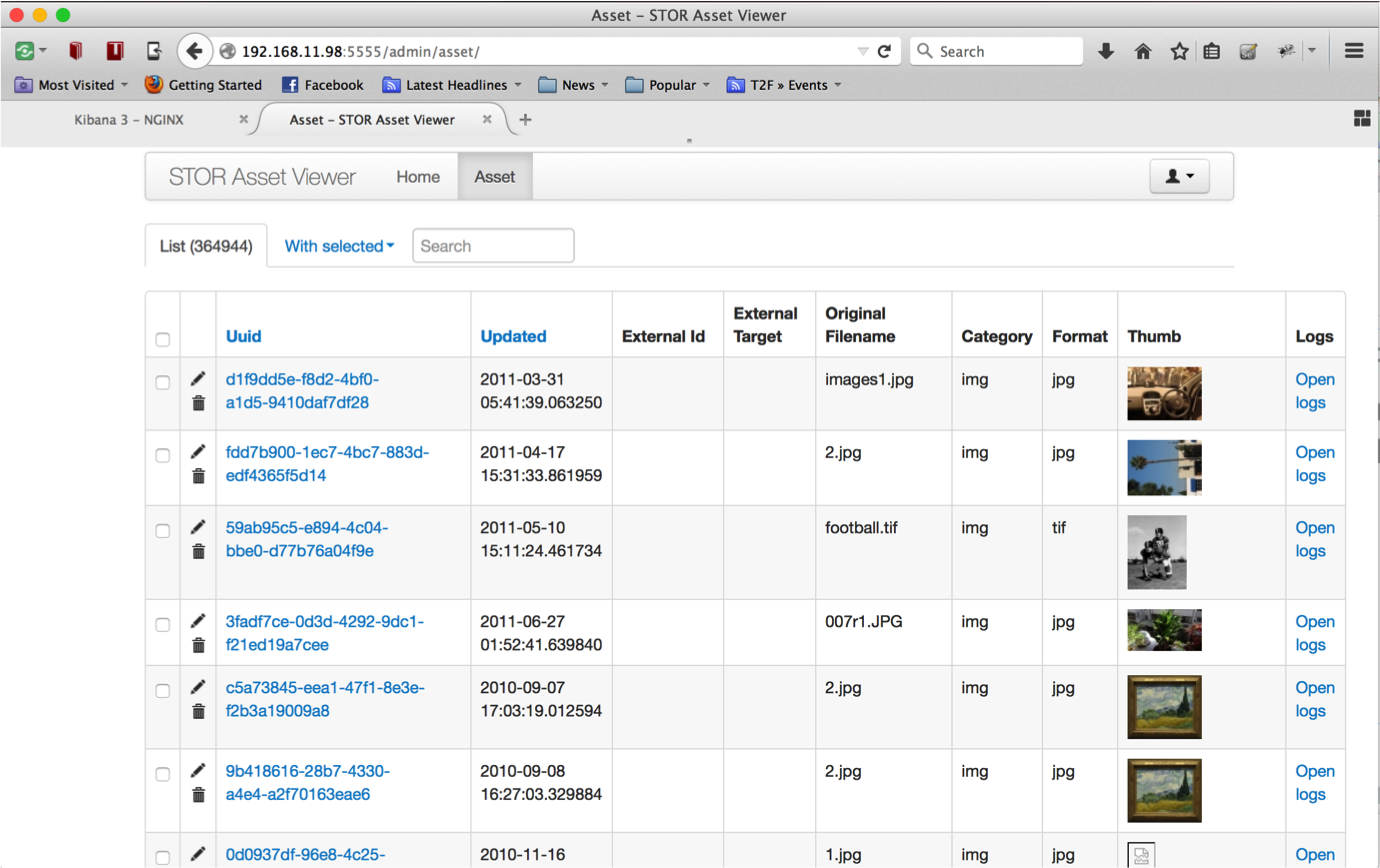Click the trash icon for football.tif

[x=198, y=551]
